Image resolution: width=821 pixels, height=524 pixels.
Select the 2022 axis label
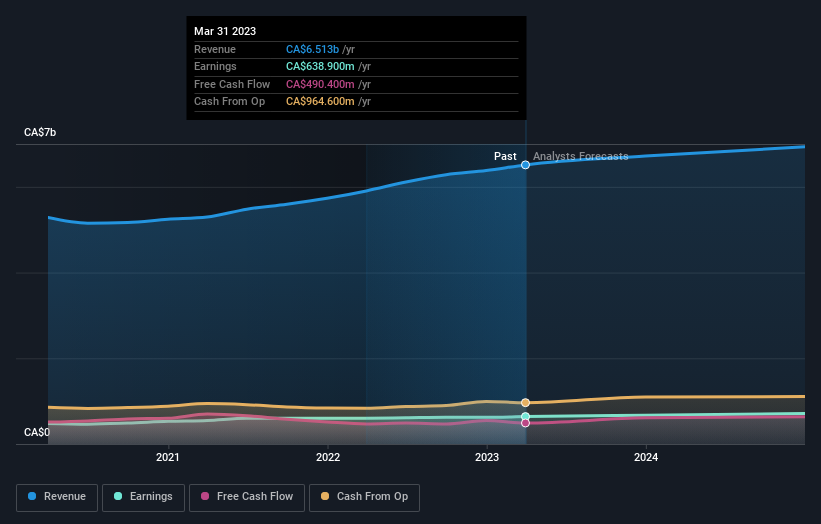328,457
